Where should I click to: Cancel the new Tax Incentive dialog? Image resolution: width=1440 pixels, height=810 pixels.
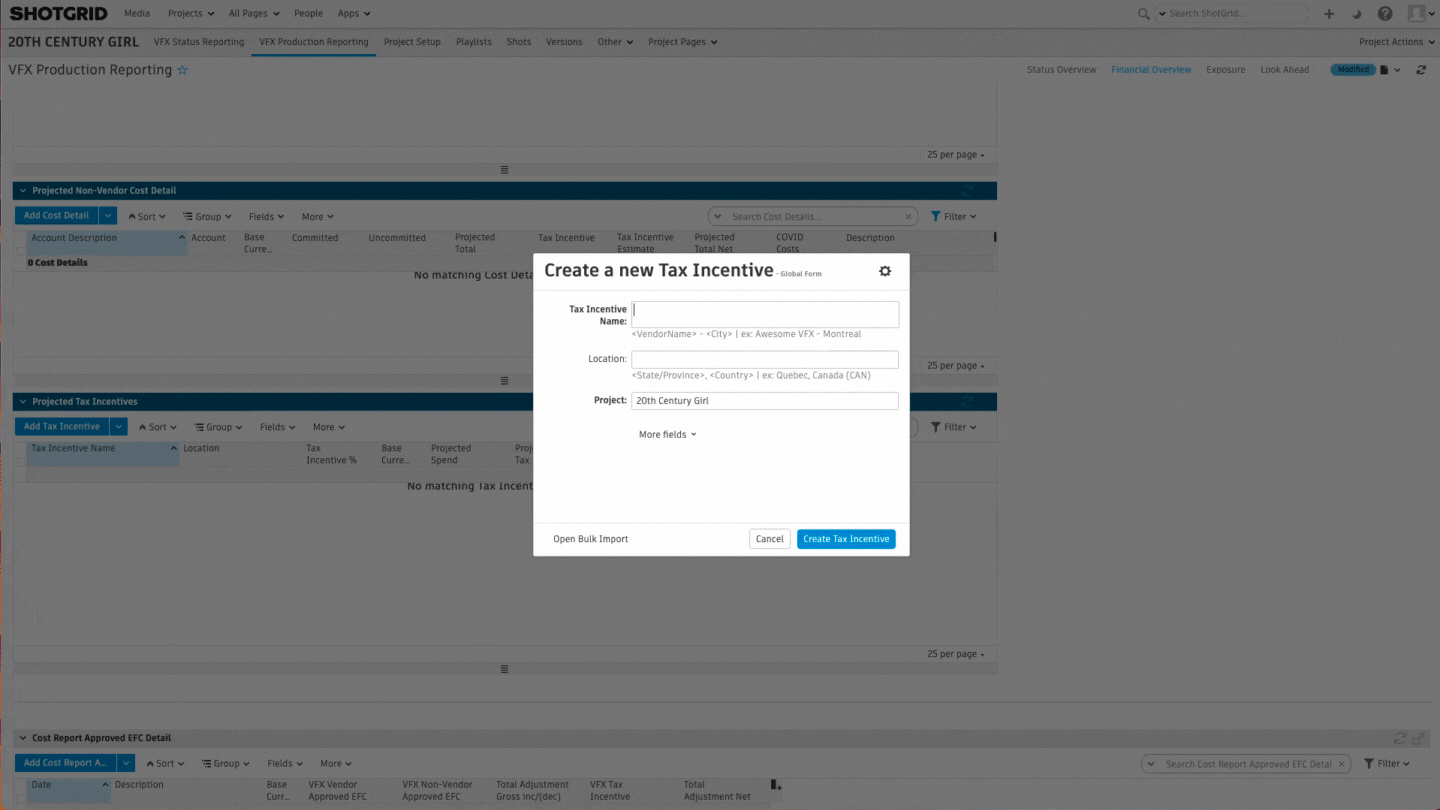coord(770,539)
